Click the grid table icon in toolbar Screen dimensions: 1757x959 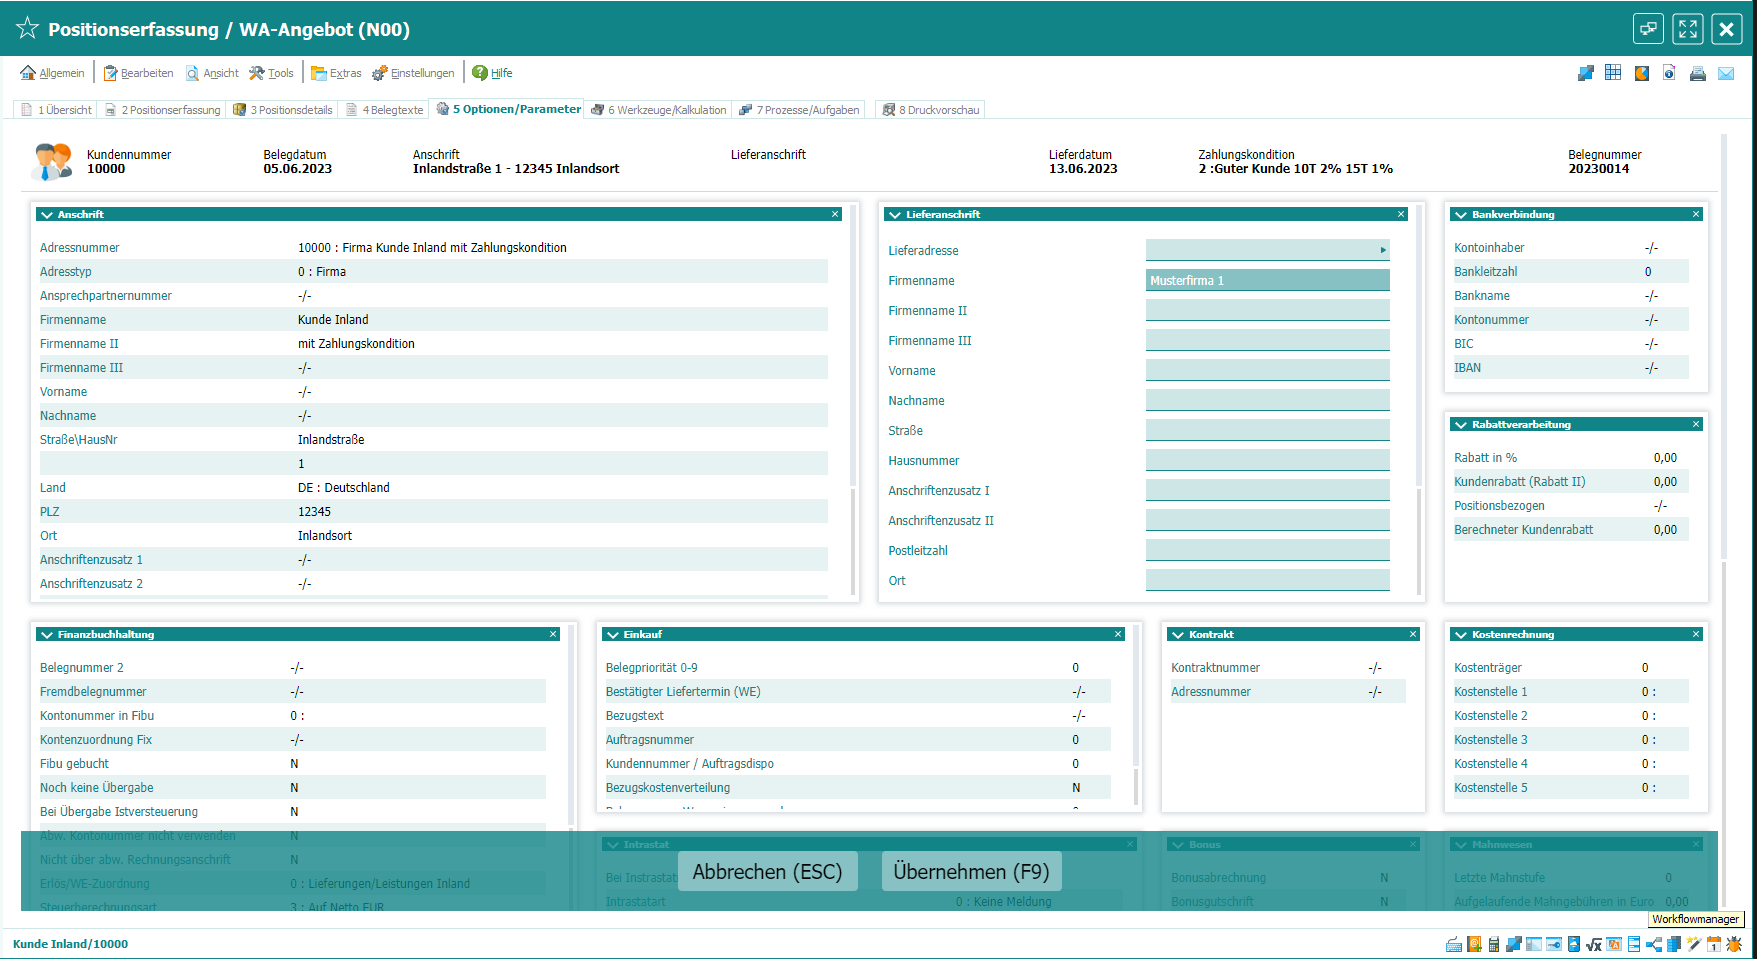[1613, 73]
